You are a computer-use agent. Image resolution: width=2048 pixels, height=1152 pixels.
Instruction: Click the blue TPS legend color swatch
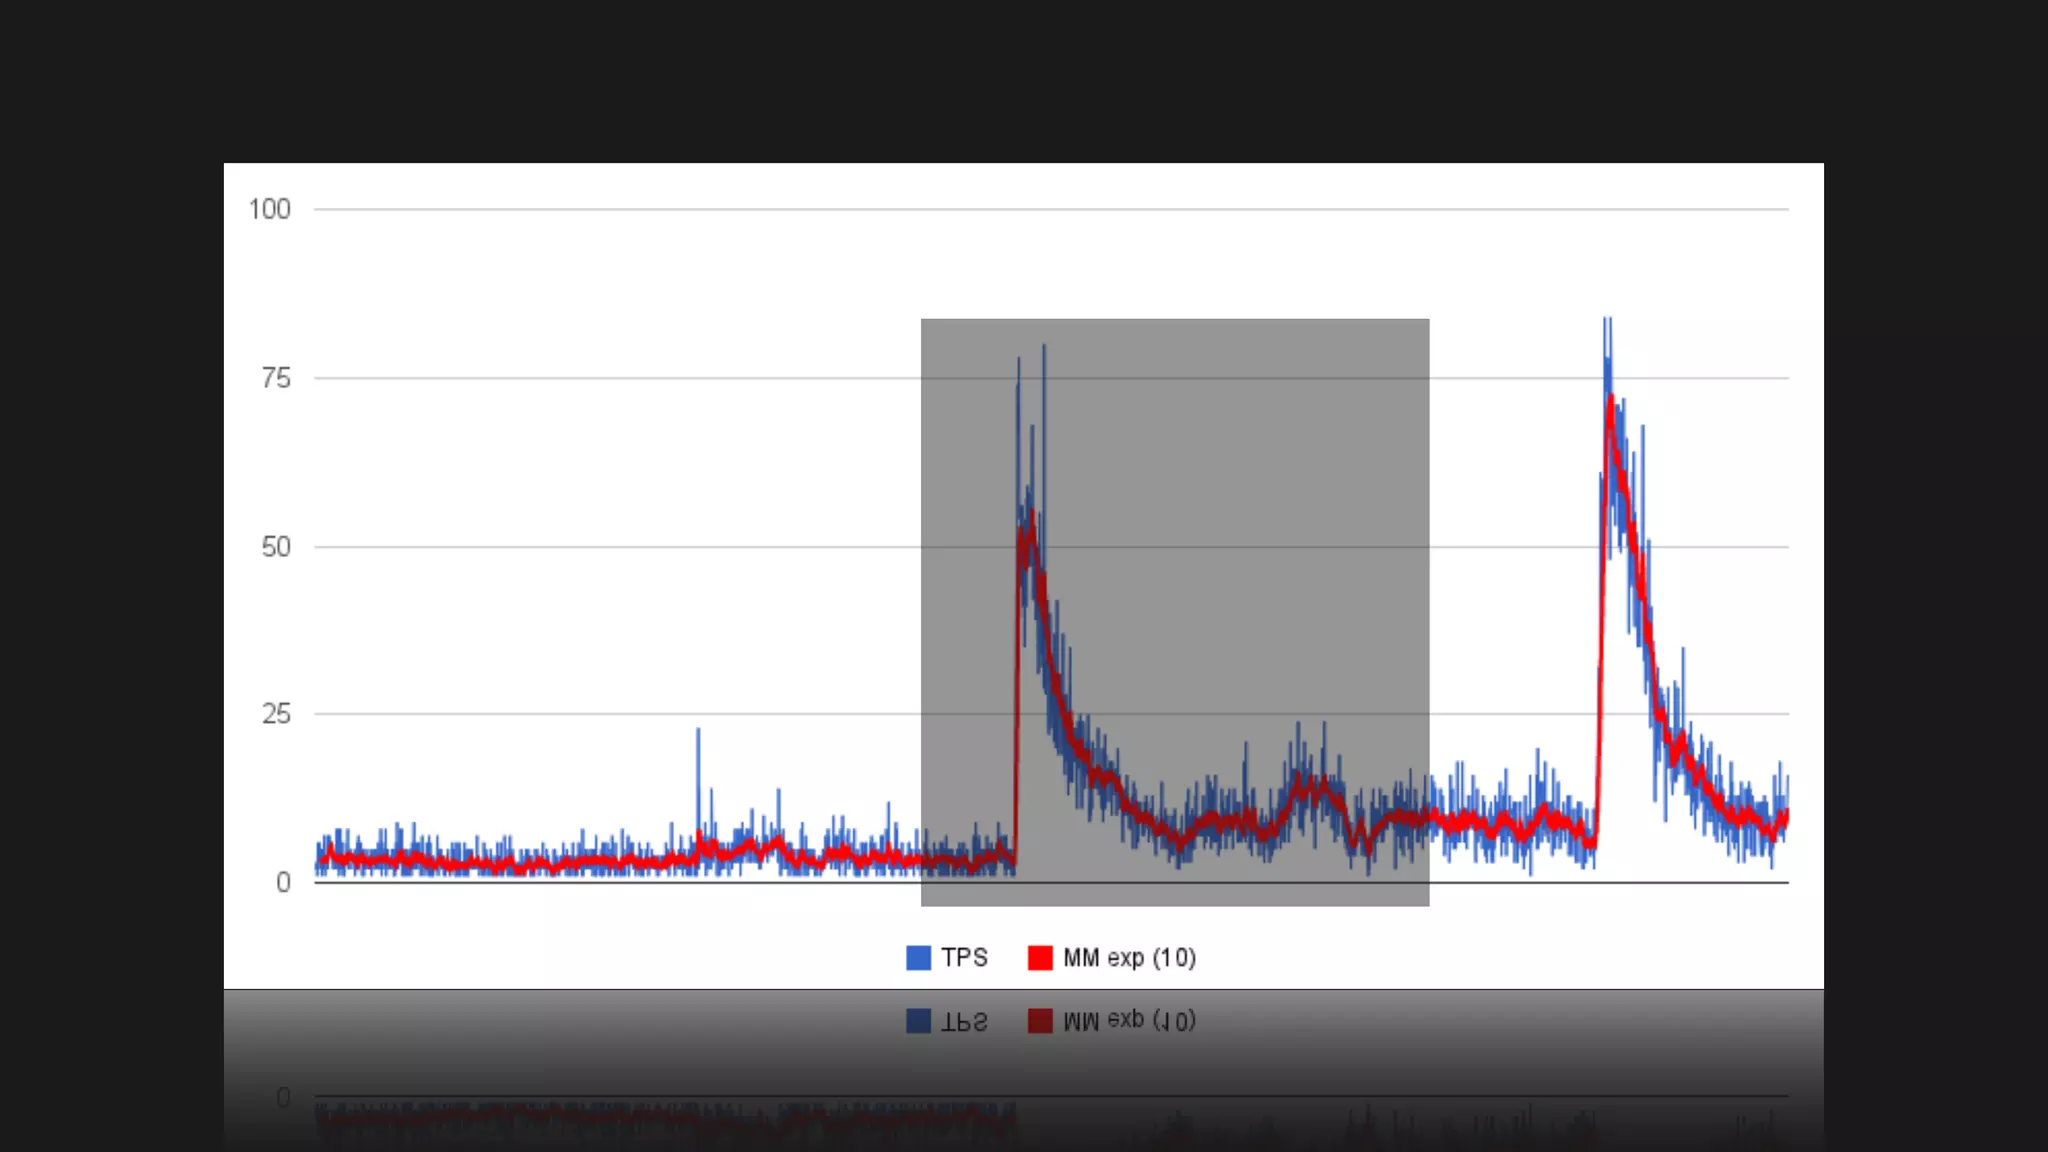coord(918,958)
